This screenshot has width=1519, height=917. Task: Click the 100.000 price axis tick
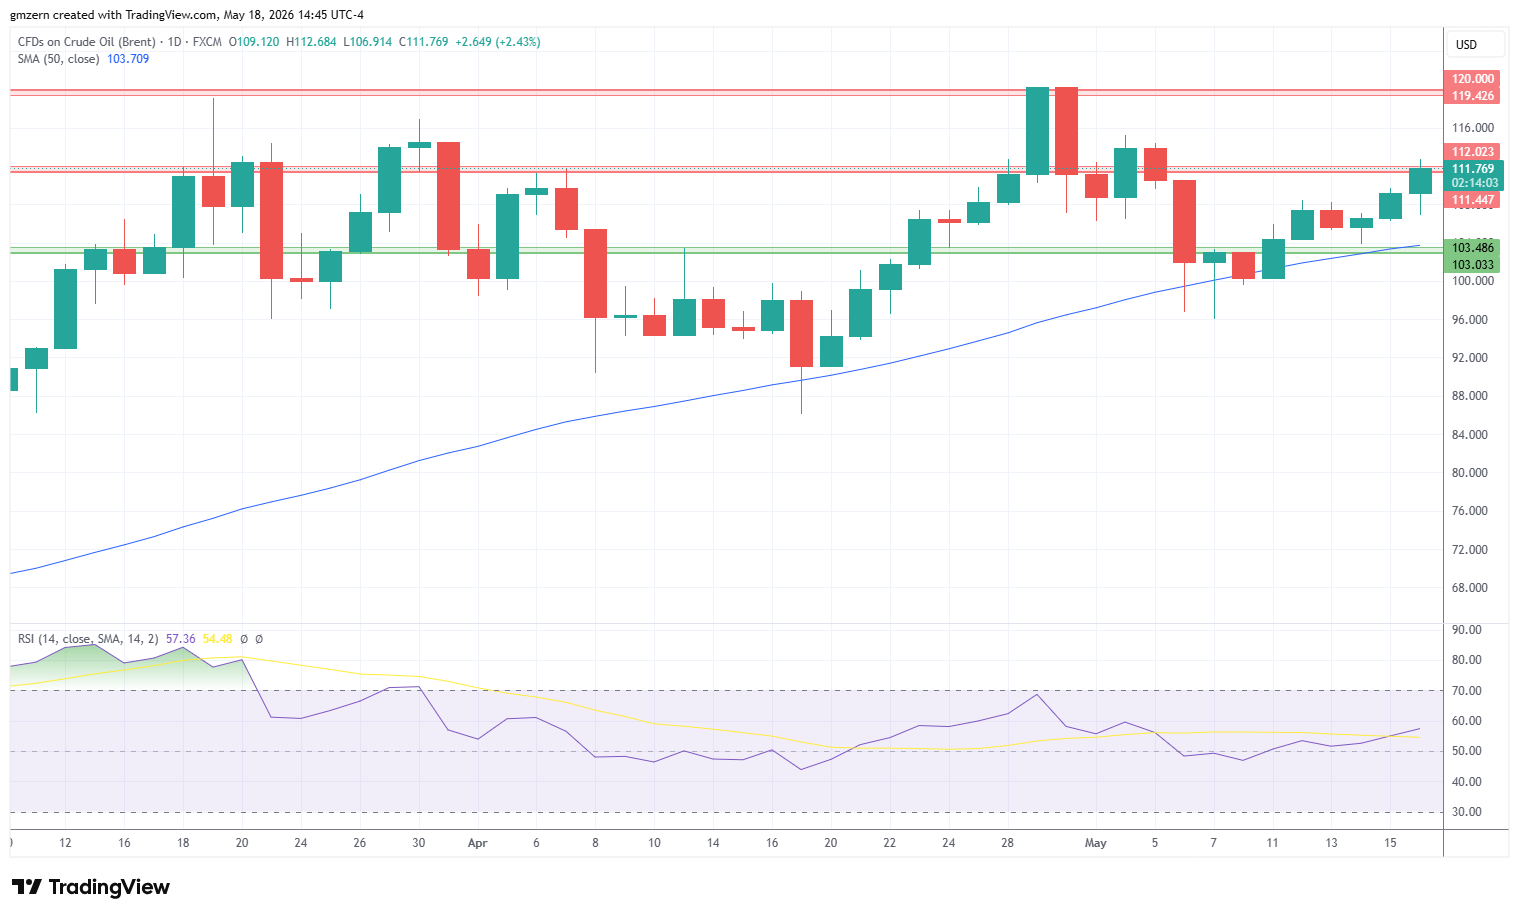coord(1473,281)
